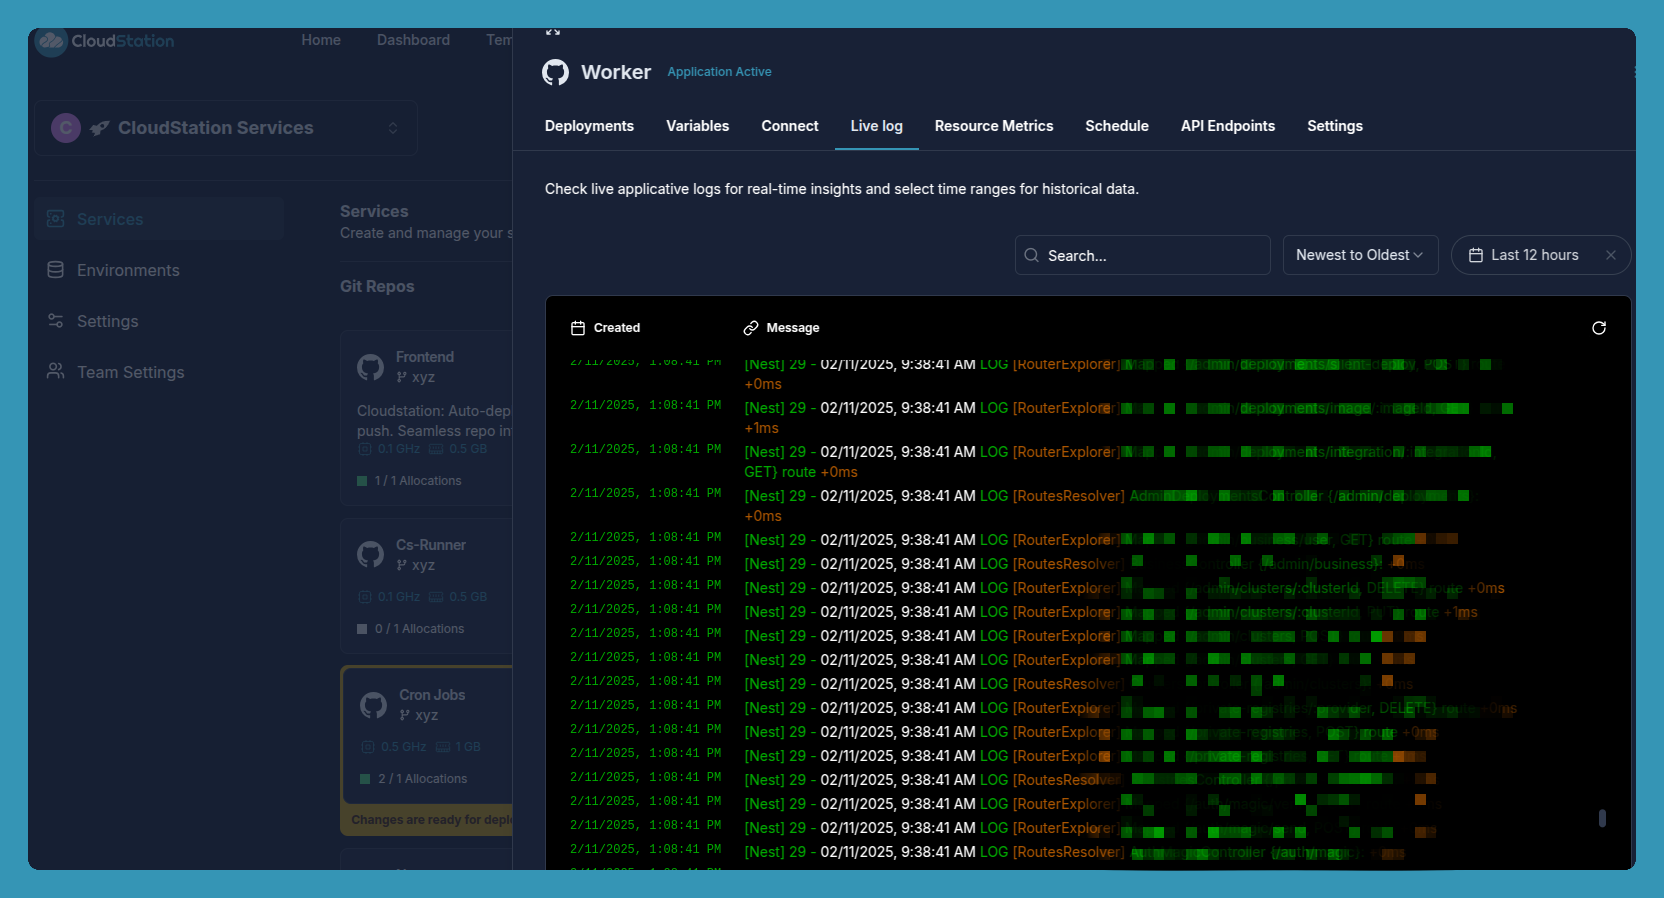
Task: Click the expand icon above Worker
Action: point(553,32)
